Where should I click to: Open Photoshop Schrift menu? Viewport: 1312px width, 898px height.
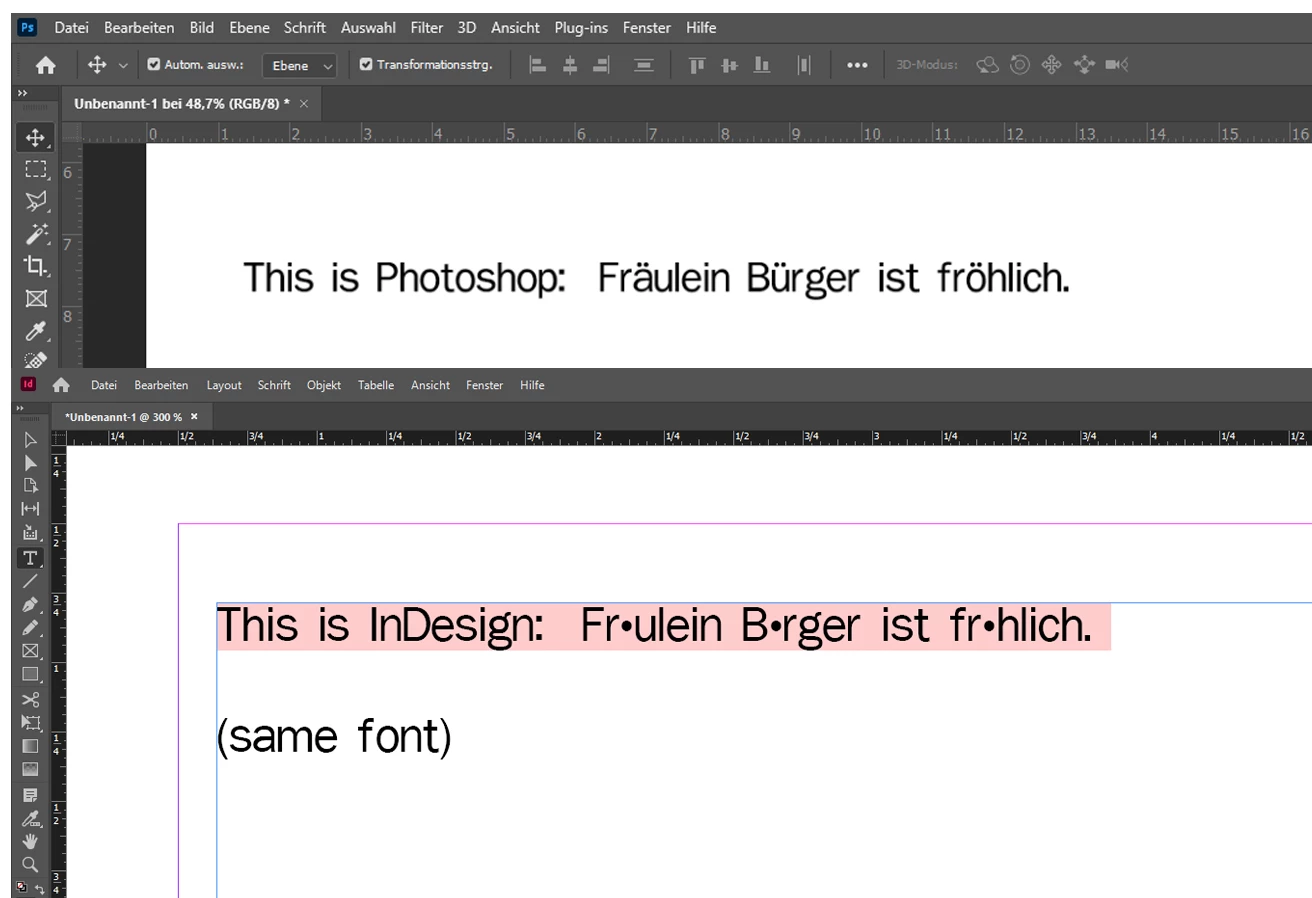point(305,28)
